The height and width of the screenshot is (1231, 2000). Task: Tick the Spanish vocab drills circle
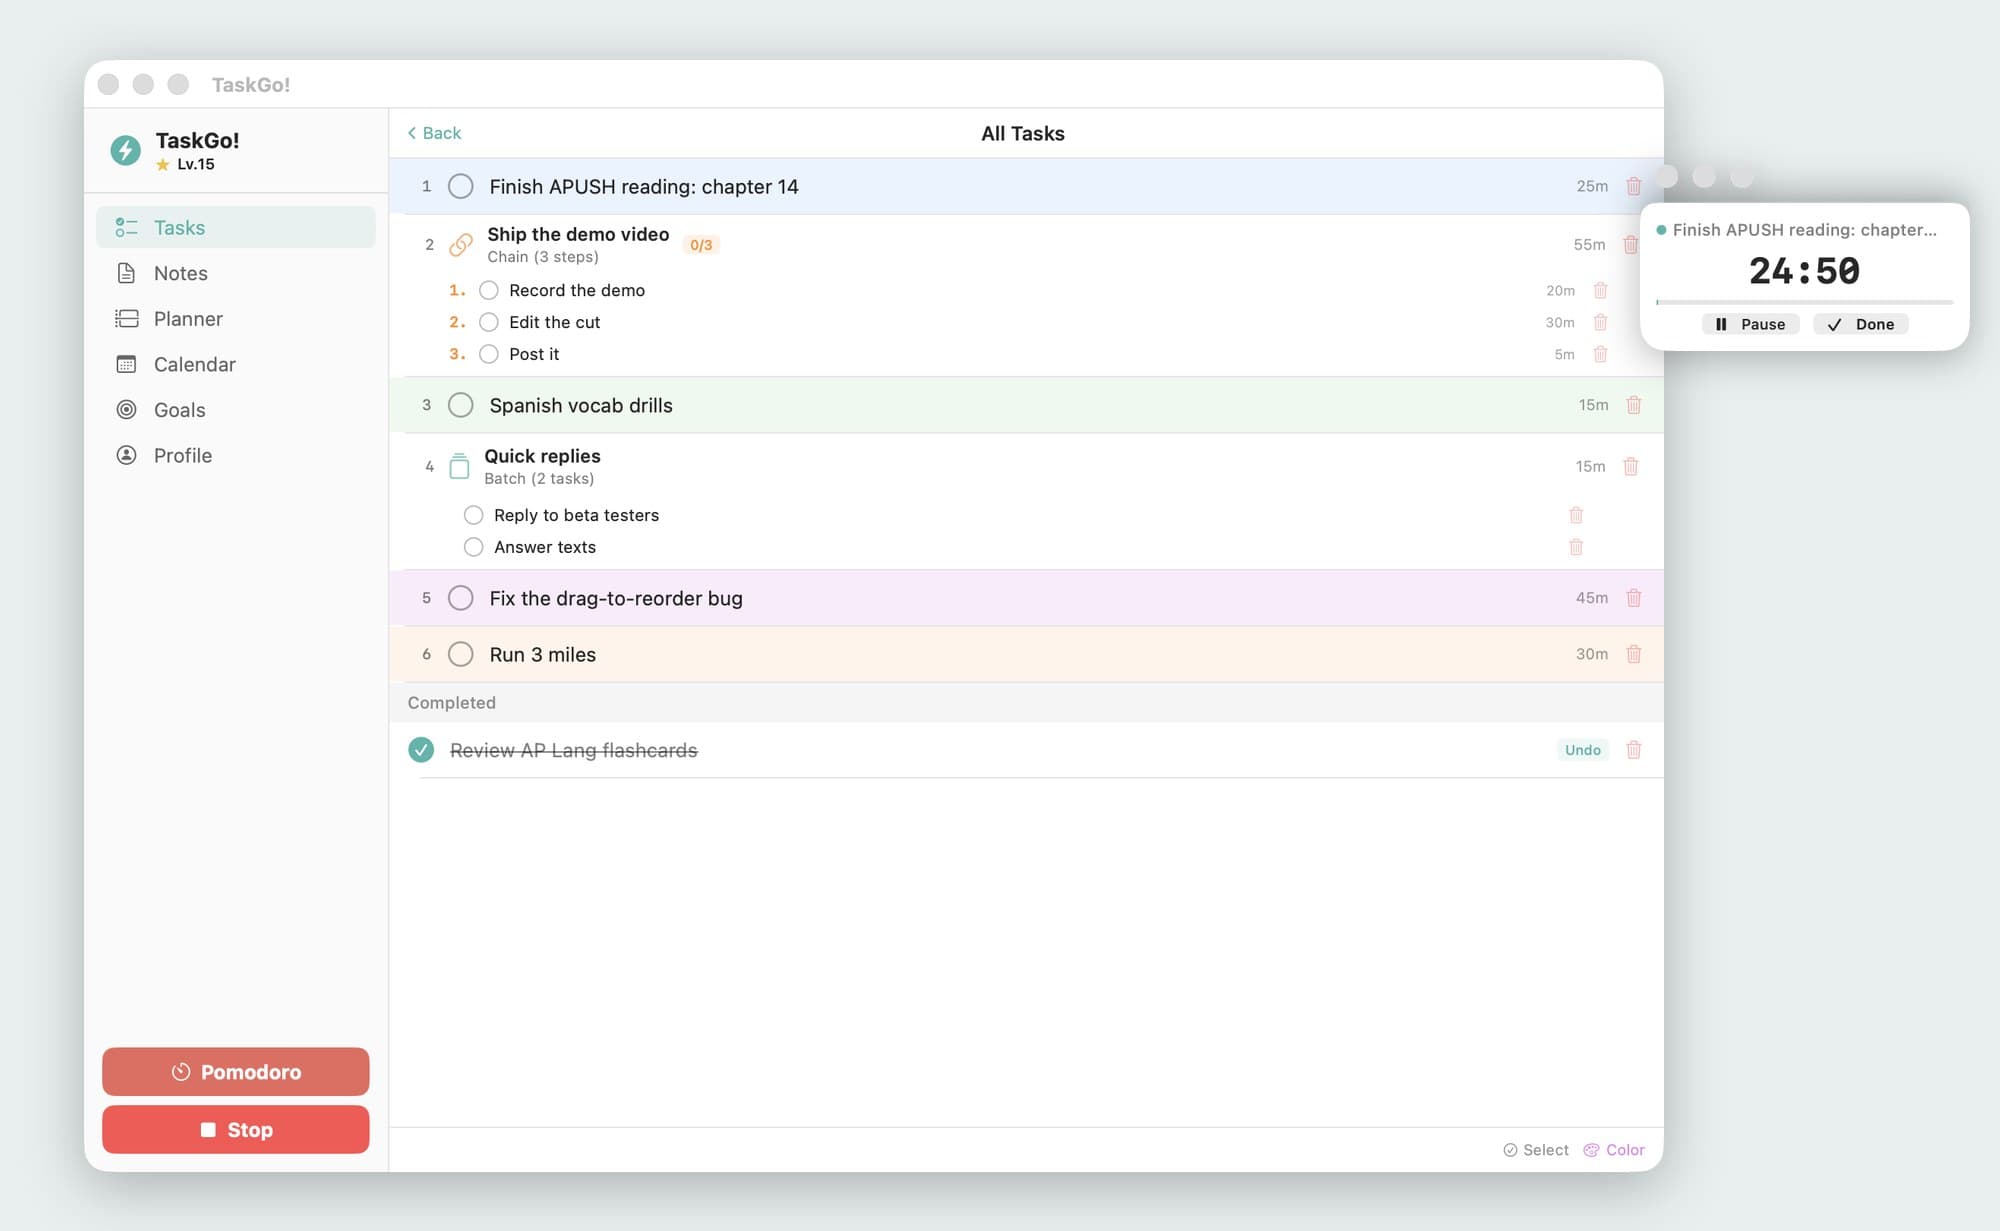460,405
